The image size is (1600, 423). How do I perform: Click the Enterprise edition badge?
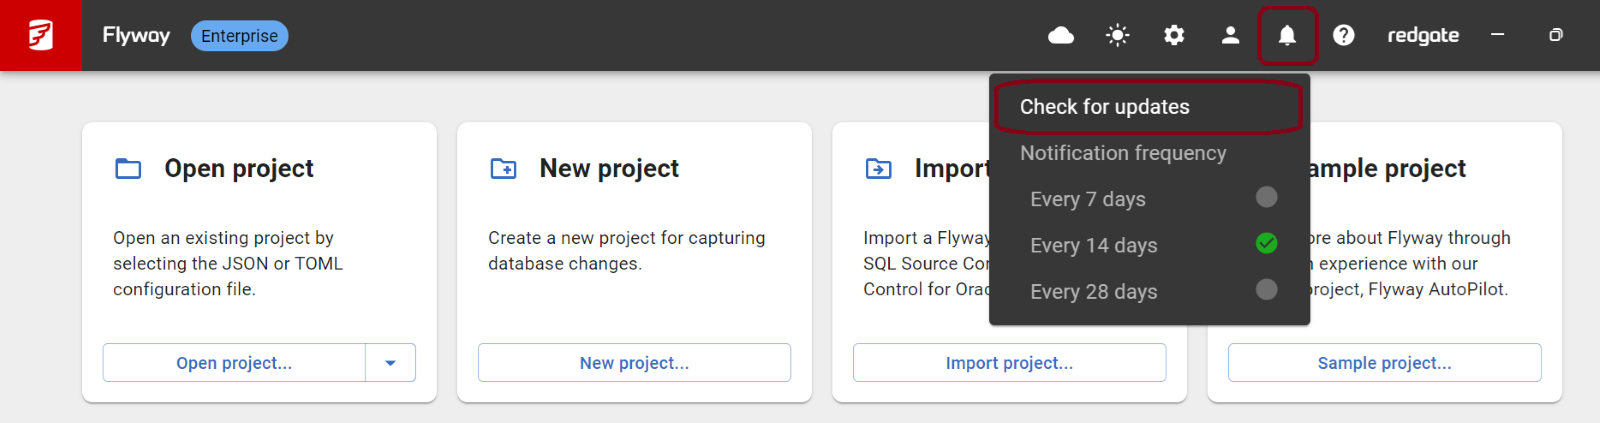(239, 36)
